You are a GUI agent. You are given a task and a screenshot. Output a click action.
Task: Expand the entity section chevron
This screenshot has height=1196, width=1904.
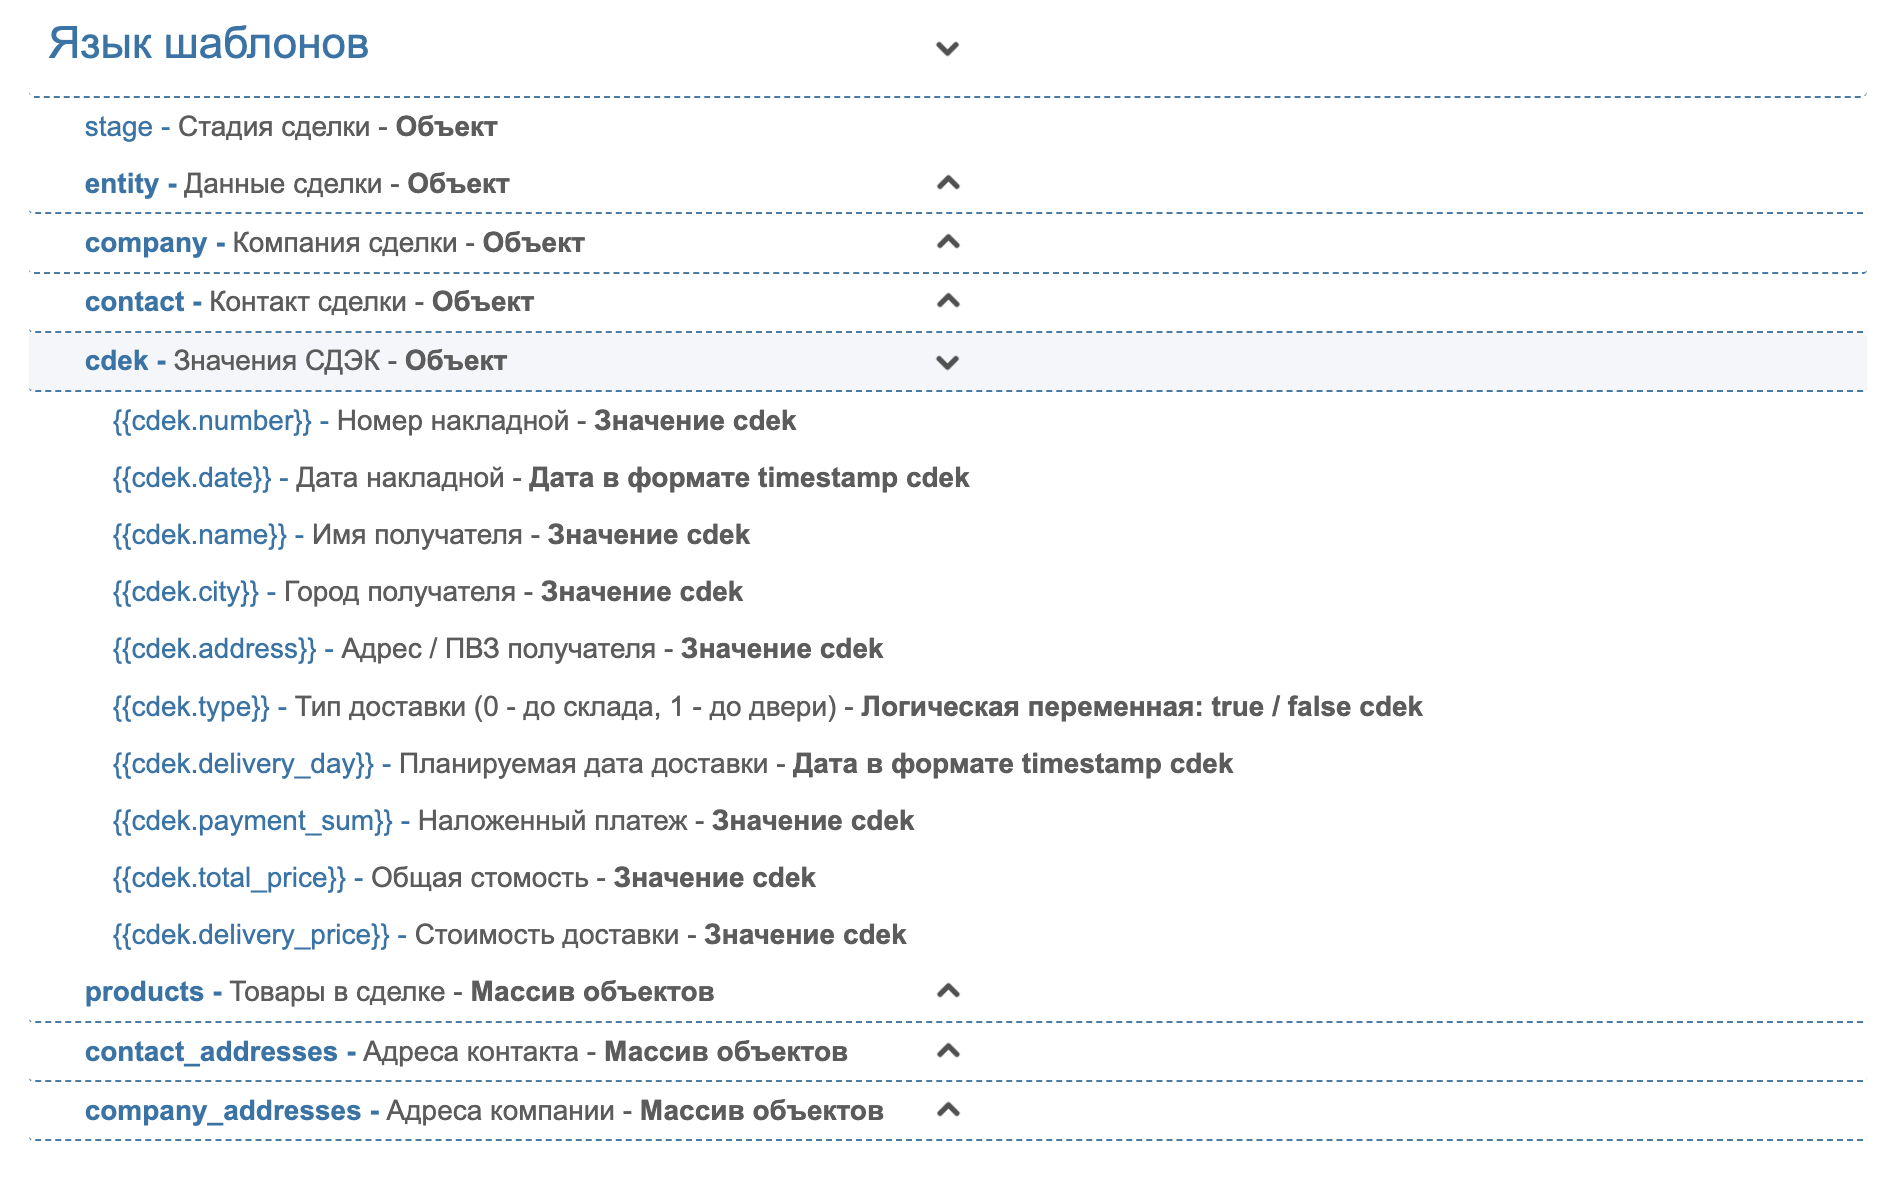click(x=947, y=183)
